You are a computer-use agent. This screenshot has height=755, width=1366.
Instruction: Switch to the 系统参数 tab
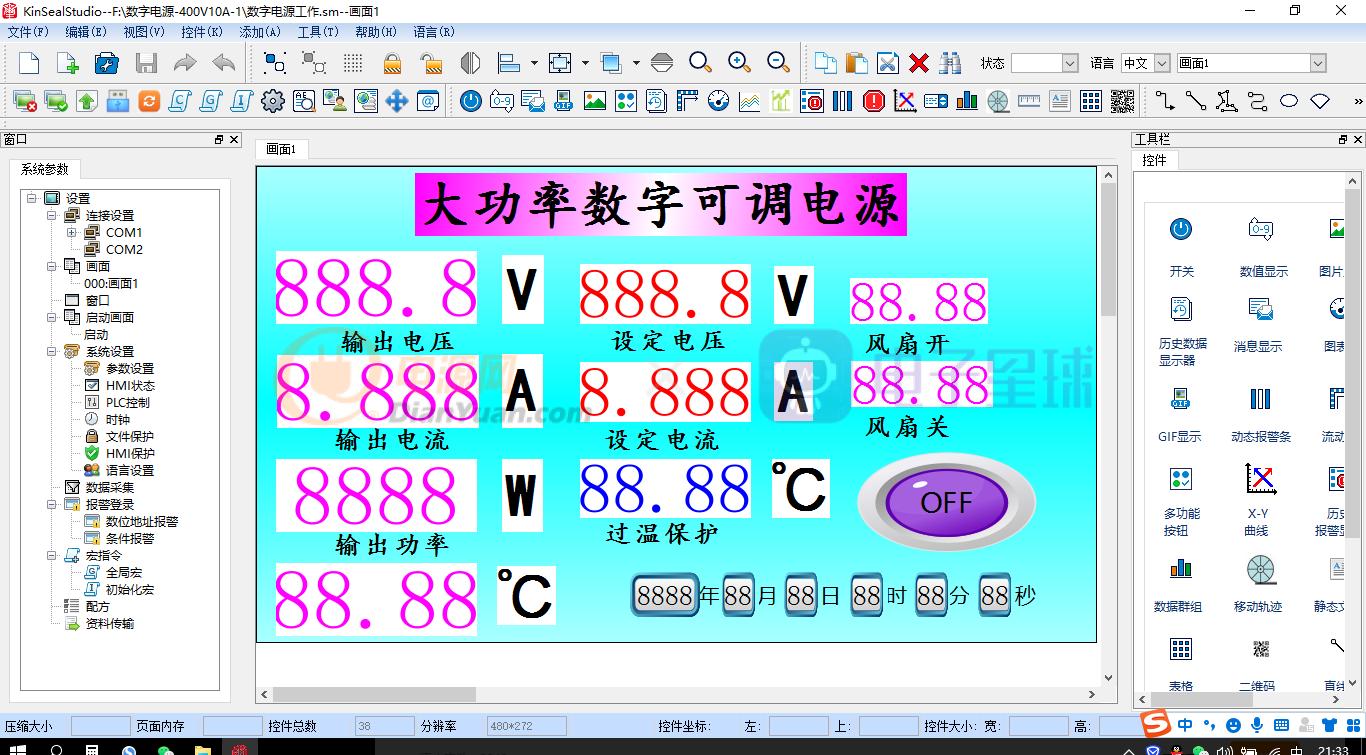tap(44, 168)
